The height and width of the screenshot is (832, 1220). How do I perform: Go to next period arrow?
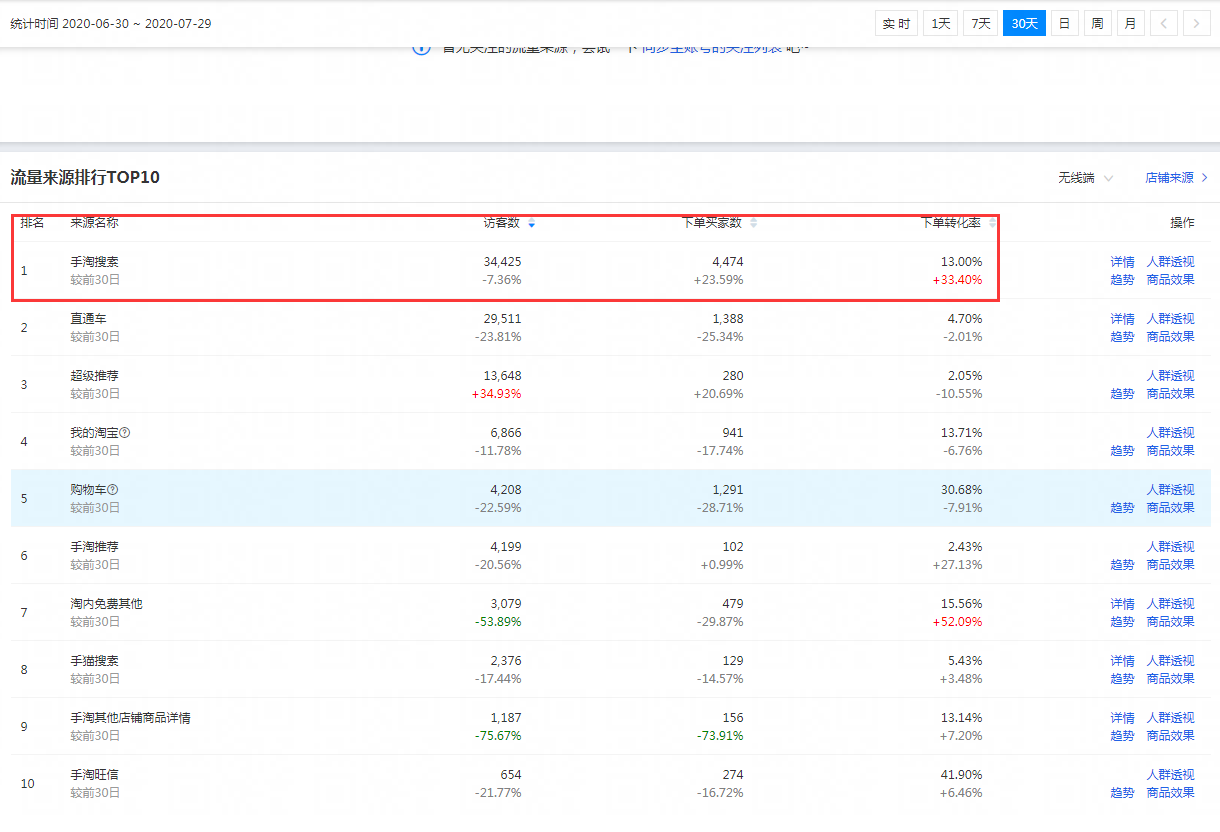coord(1196,23)
